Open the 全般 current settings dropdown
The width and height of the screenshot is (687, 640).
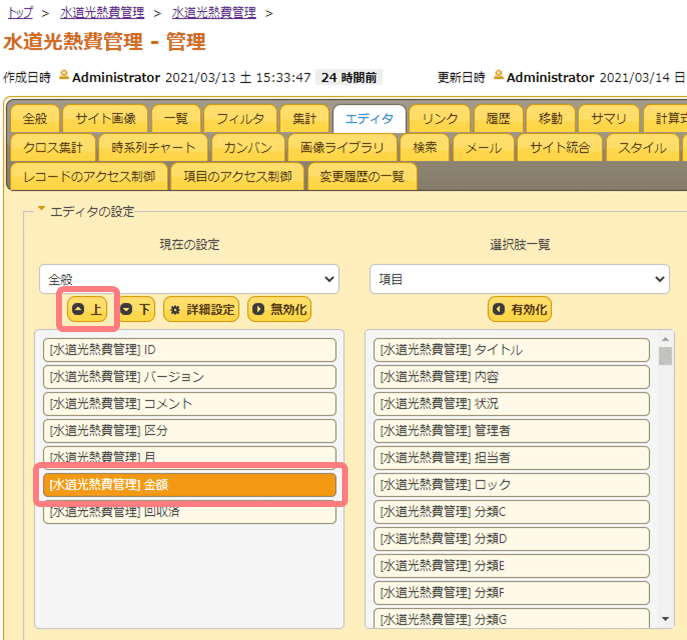(189, 279)
